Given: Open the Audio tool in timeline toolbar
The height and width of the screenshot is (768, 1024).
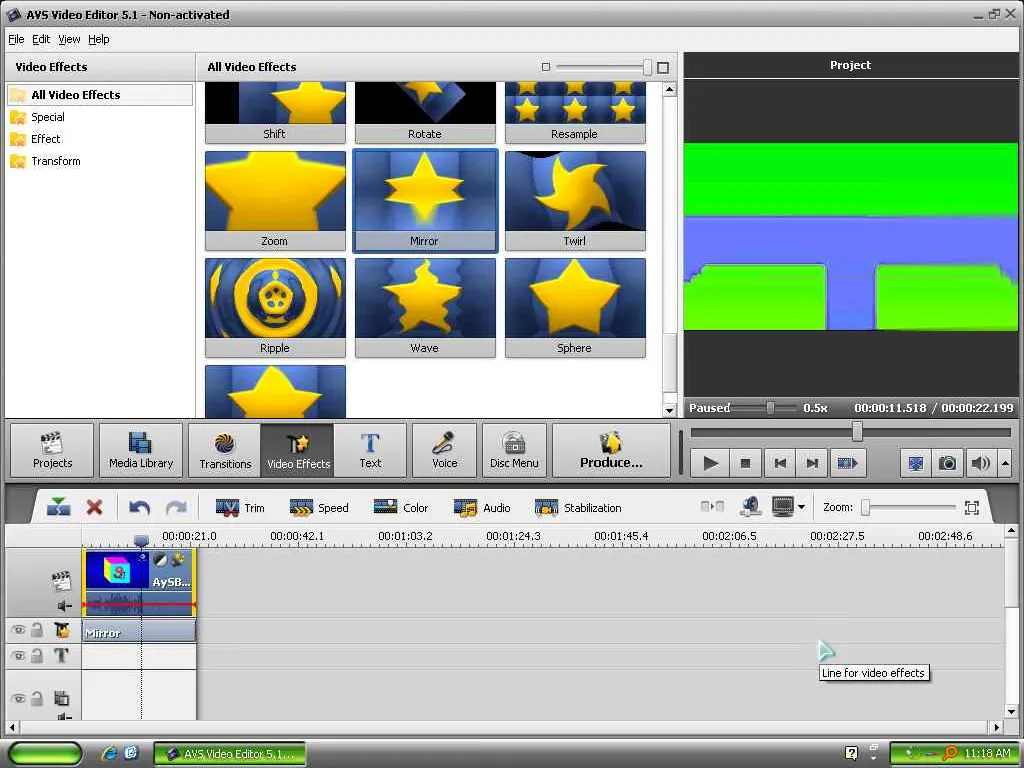Looking at the screenshot, I should coord(482,507).
